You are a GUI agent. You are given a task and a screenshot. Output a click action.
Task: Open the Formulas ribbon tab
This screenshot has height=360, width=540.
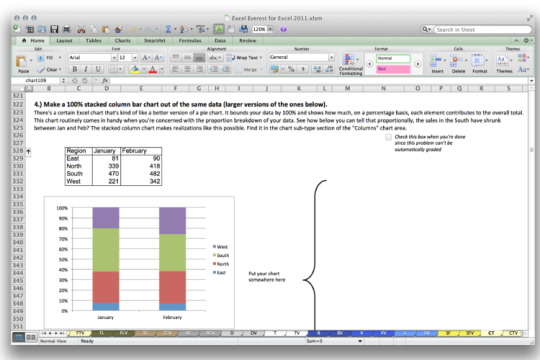click(x=190, y=41)
